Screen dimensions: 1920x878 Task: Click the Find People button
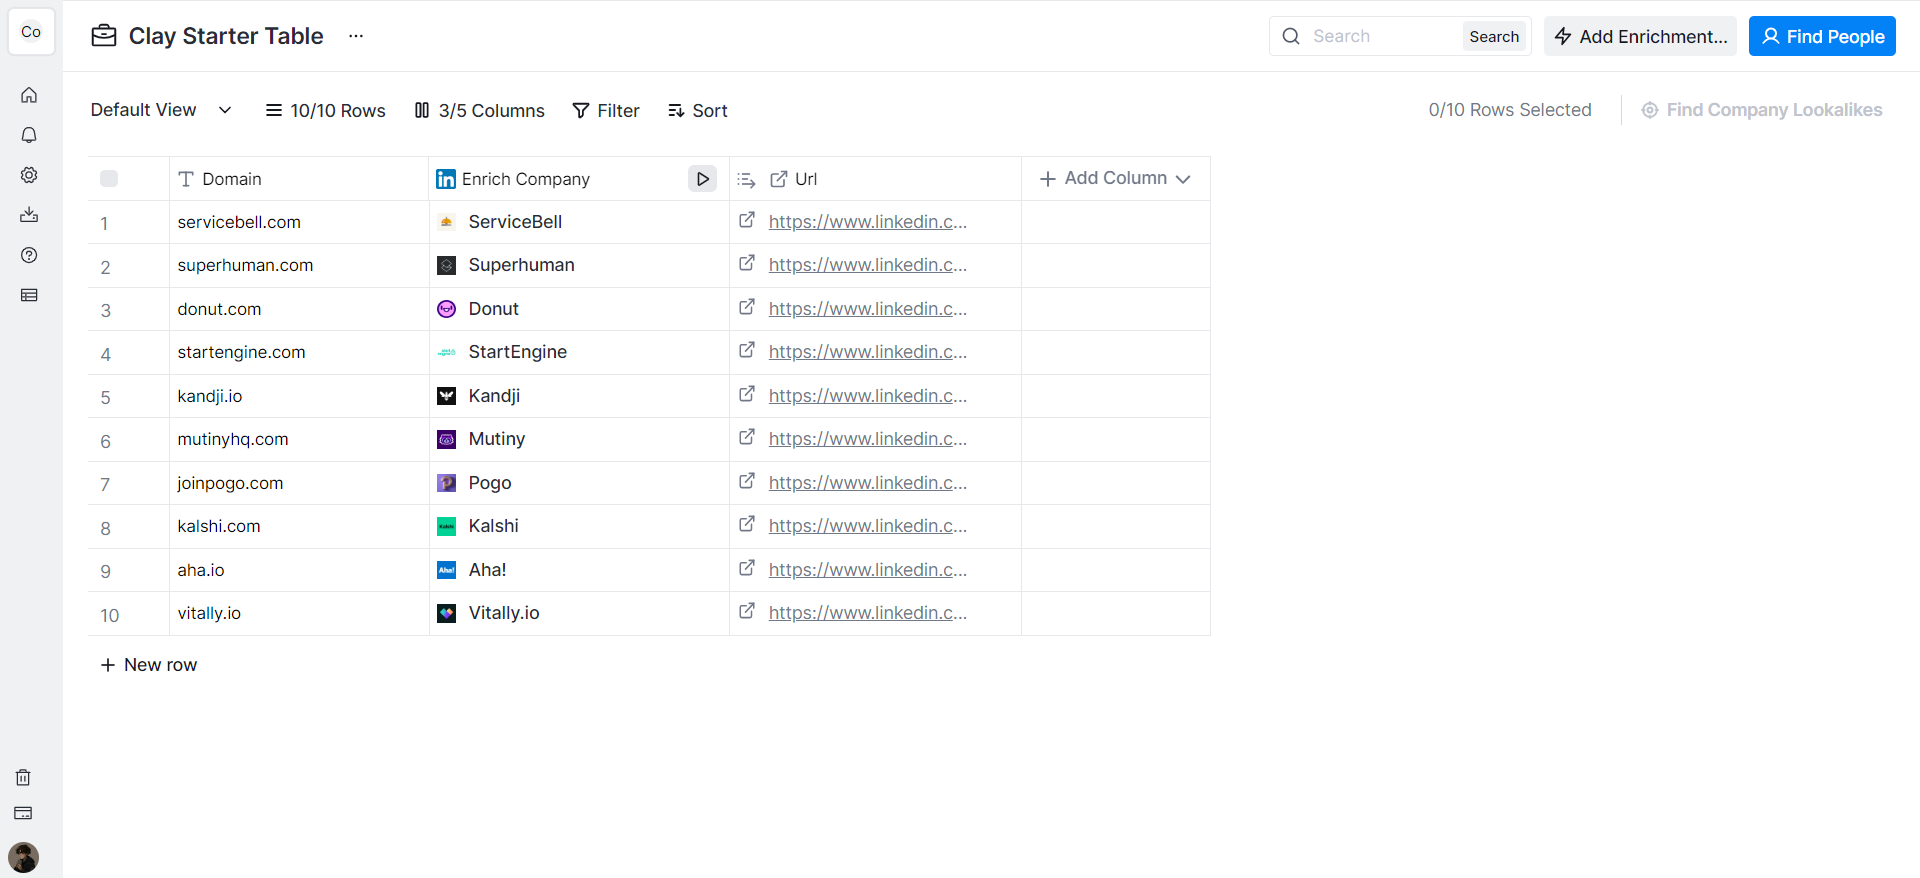tap(1822, 36)
